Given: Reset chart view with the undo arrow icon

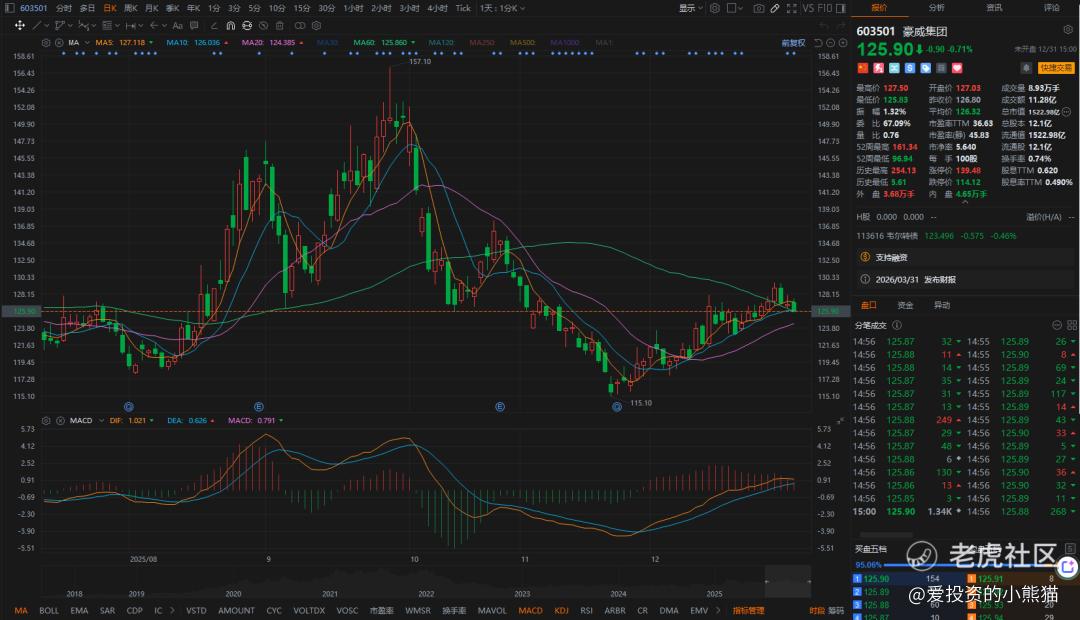Looking at the screenshot, I should tap(818, 43).
